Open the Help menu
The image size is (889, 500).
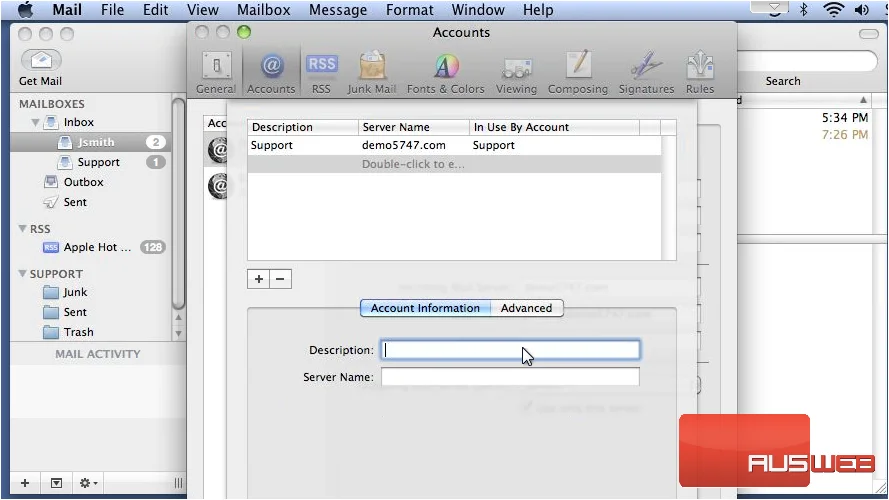click(x=538, y=10)
